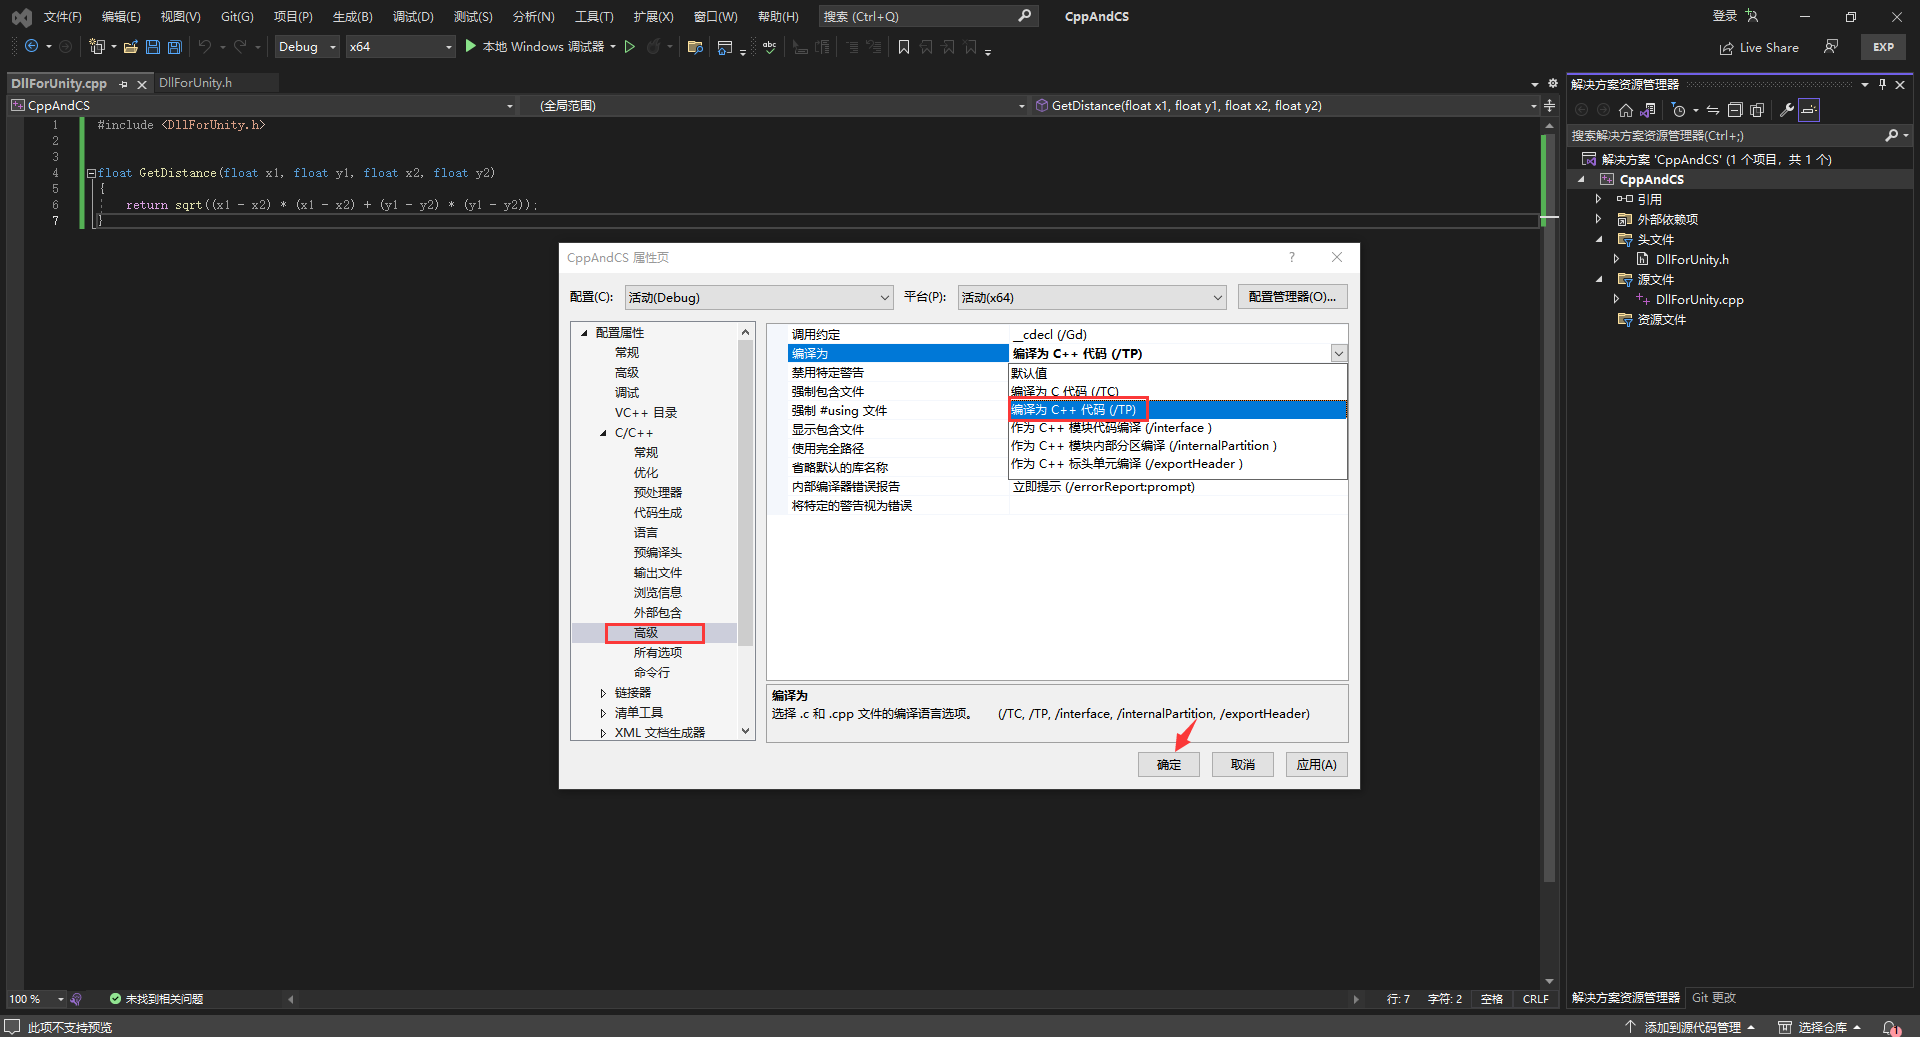Switch to the DllForUnity.h tab
Image resolution: width=1920 pixels, height=1037 pixels.
[x=195, y=83]
